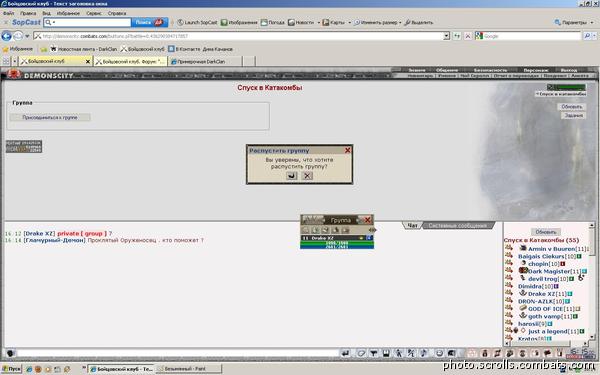
Task: Click the chat message input field
Action: [x=177, y=353]
